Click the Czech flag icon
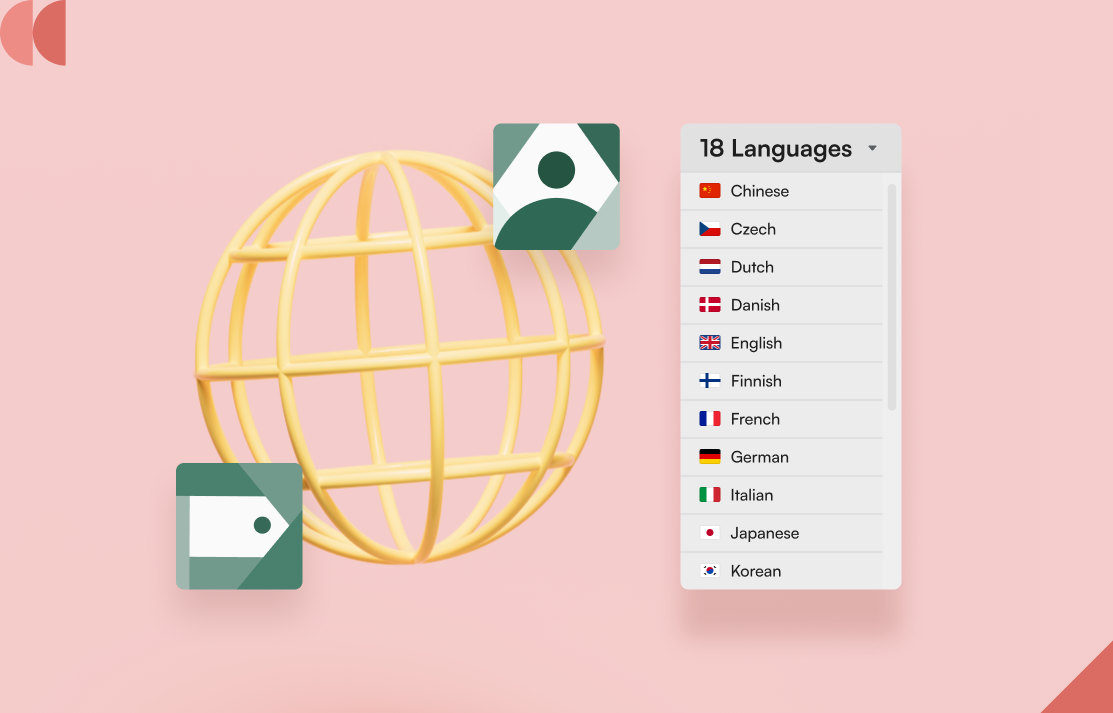This screenshot has height=713, width=1113. click(710, 229)
